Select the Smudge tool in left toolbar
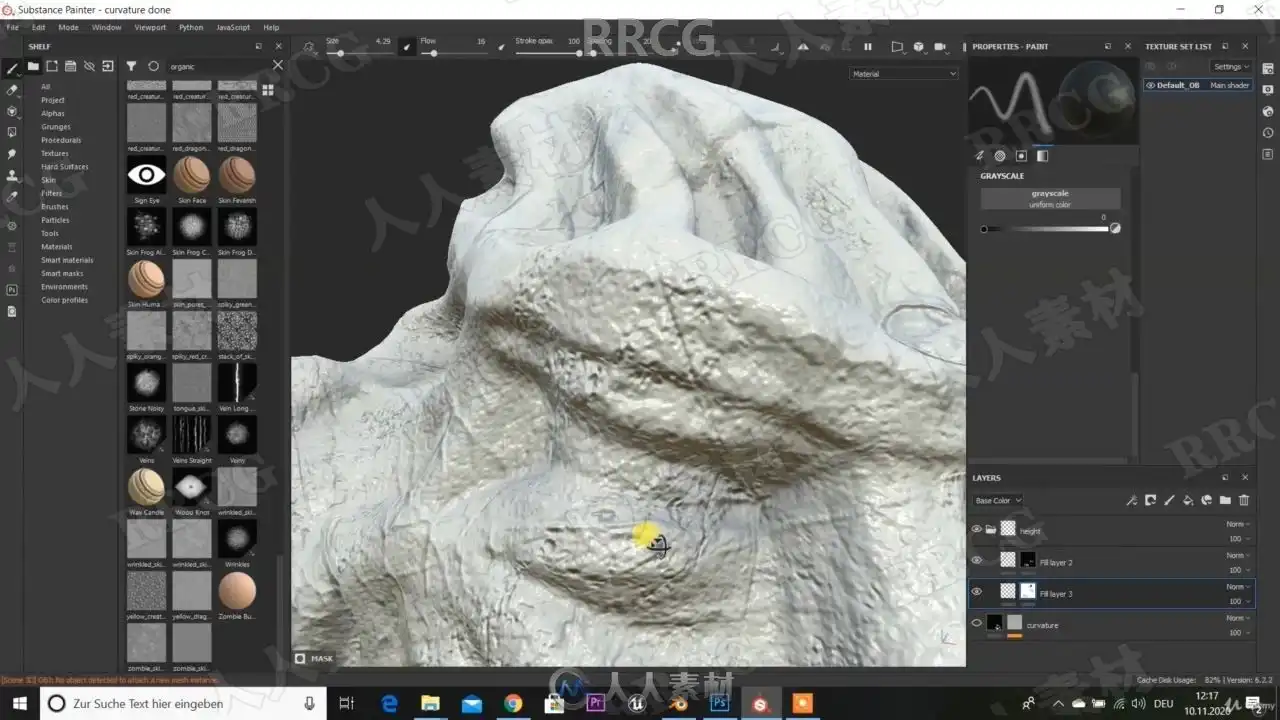This screenshot has width=1280, height=720. point(12,154)
